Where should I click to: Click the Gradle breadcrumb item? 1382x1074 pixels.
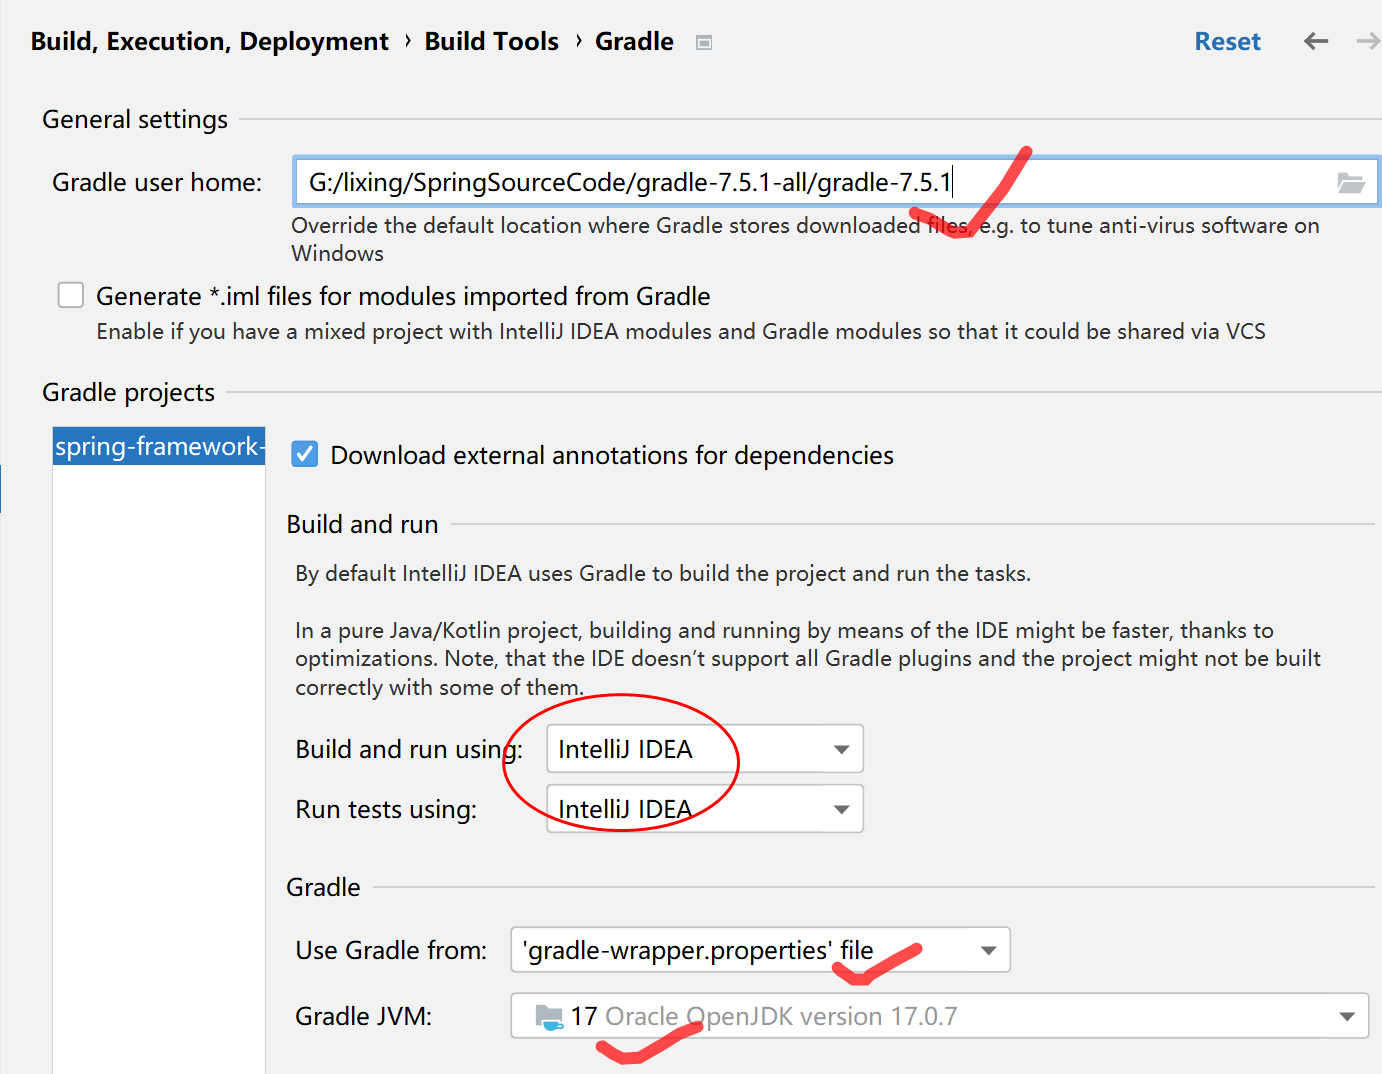click(x=634, y=41)
